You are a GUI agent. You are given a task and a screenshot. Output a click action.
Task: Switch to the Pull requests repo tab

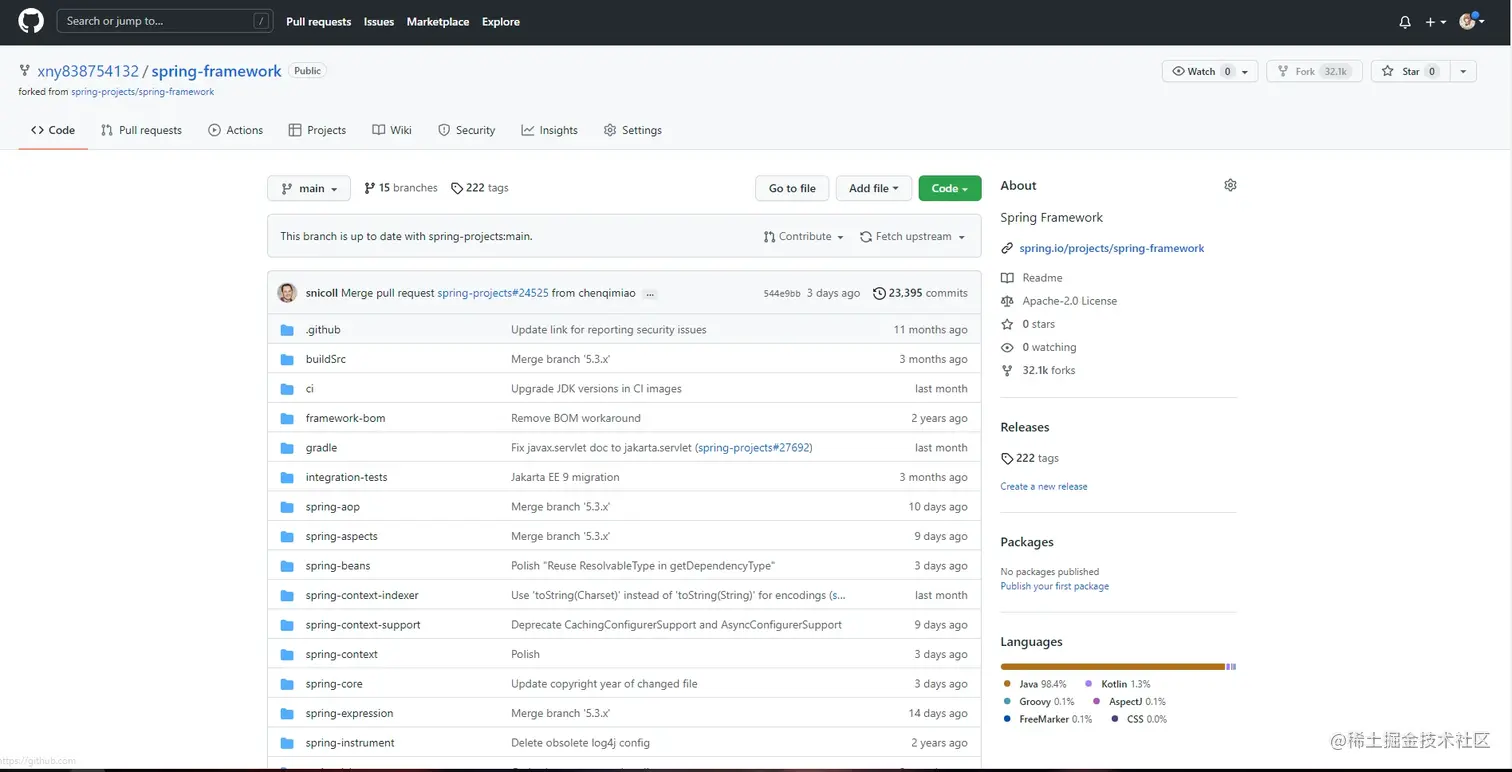141,130
